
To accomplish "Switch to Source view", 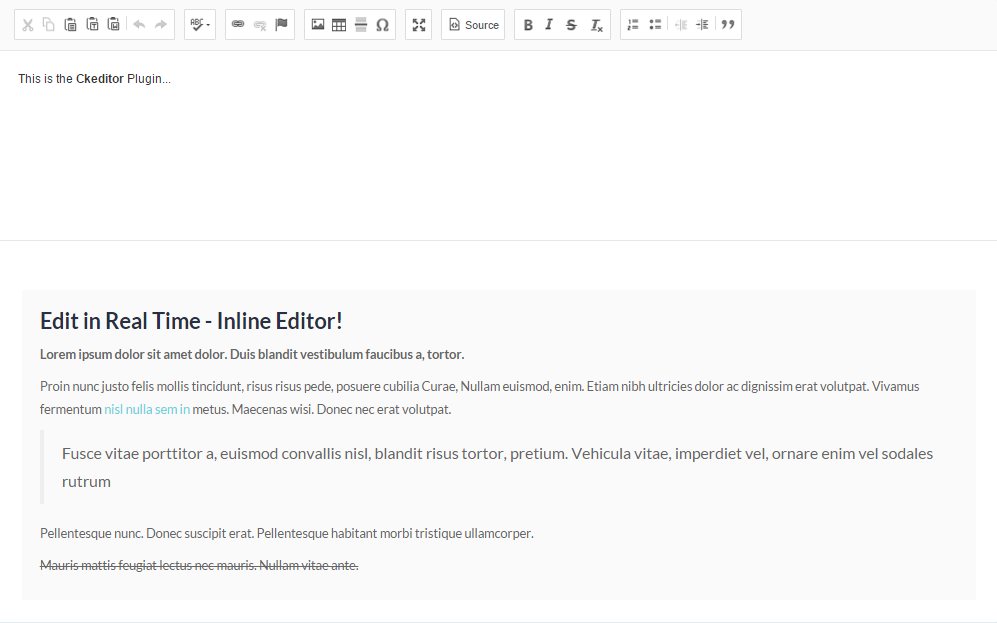I will (473, 25).
